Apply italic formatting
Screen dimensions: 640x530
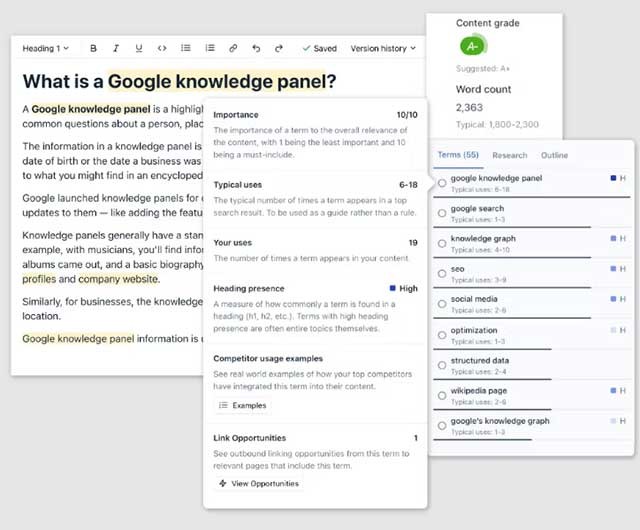point(116,48)
